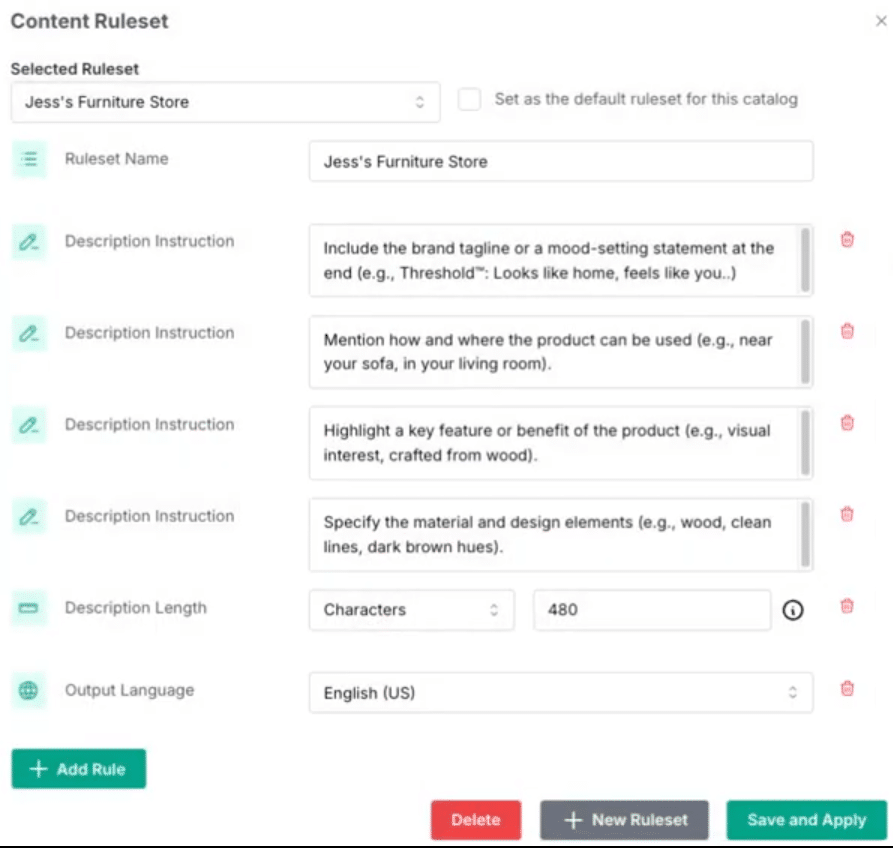Click the Add Rule button

pos(79,769)
